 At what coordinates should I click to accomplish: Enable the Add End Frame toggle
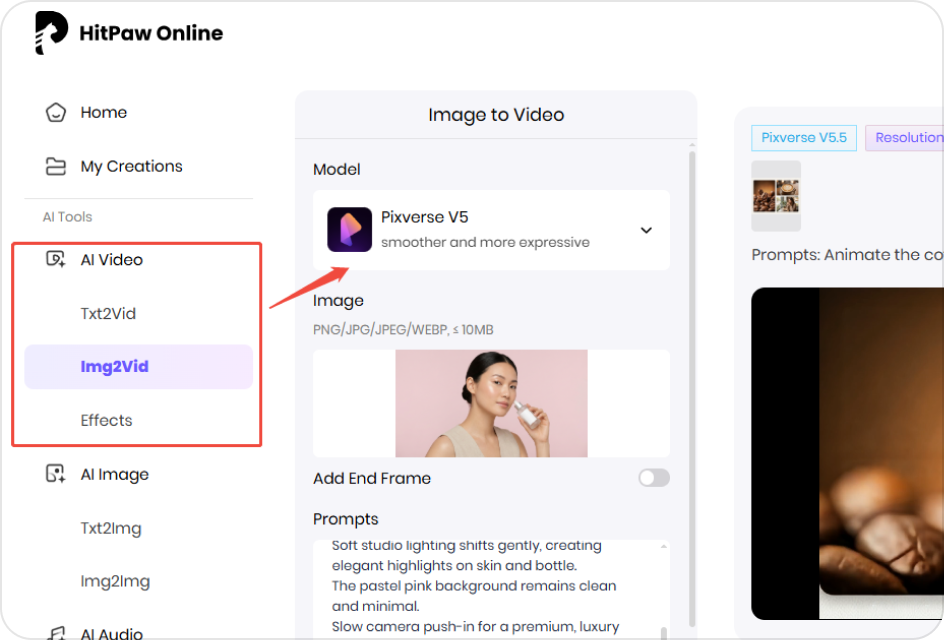tap(653, 478)
